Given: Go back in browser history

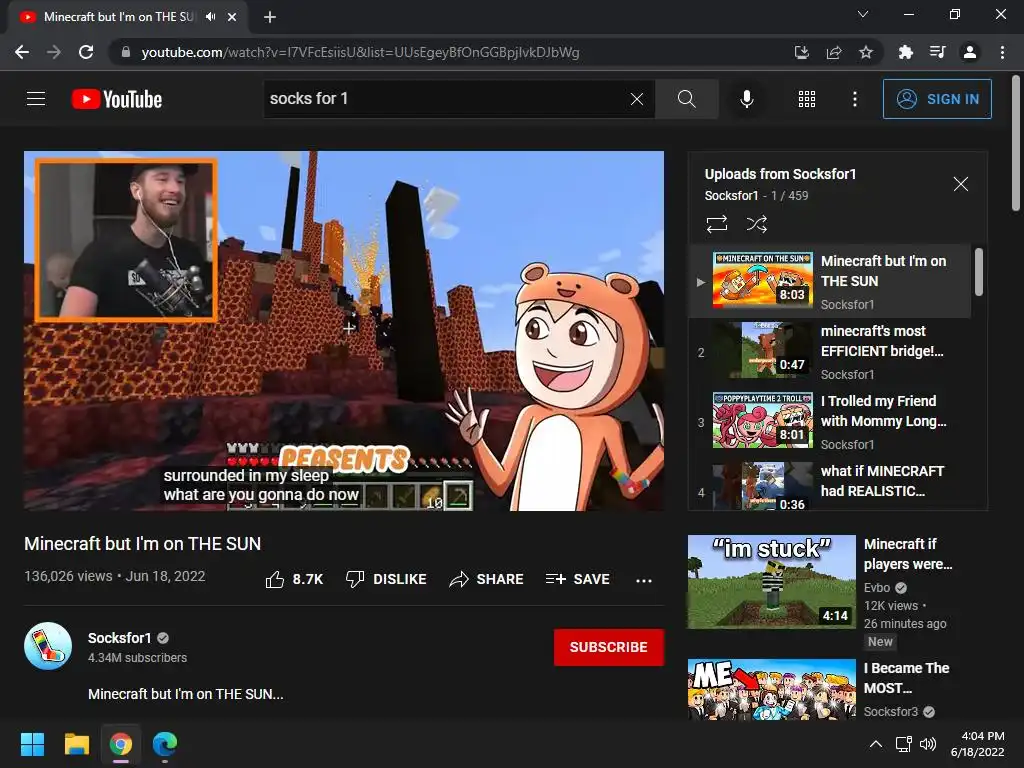Looking at the screenshot, I should (22, 52).
